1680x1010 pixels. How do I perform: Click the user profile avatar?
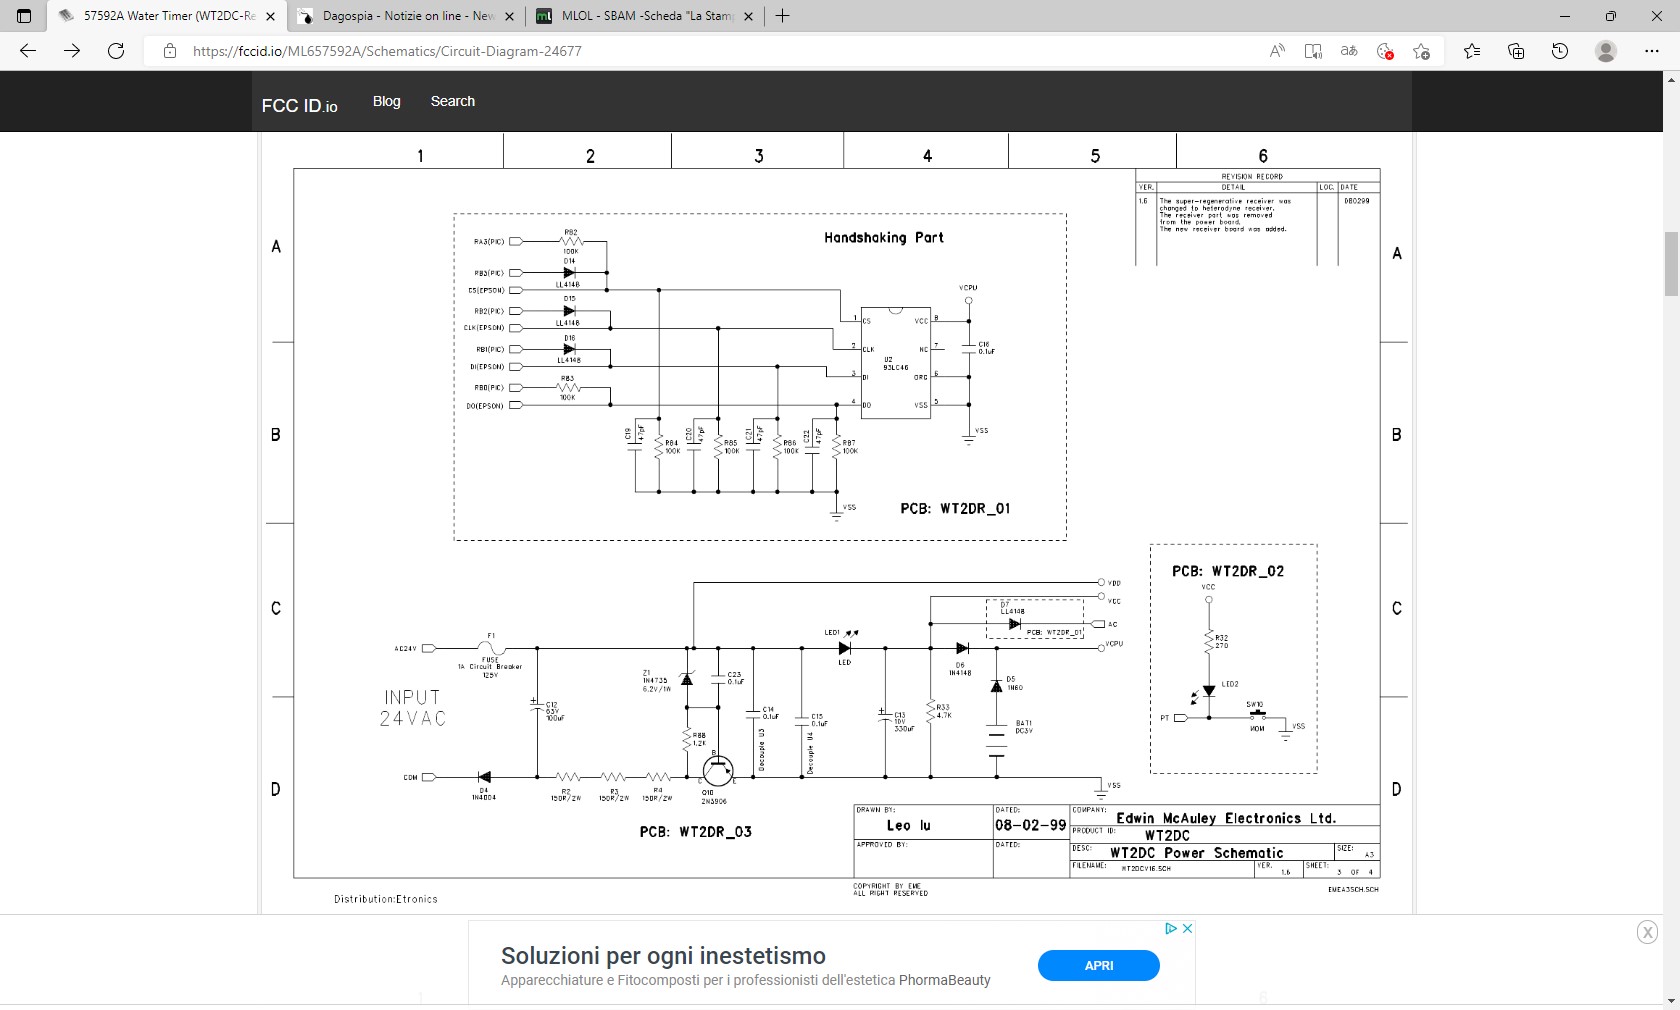pos(1606,51)
